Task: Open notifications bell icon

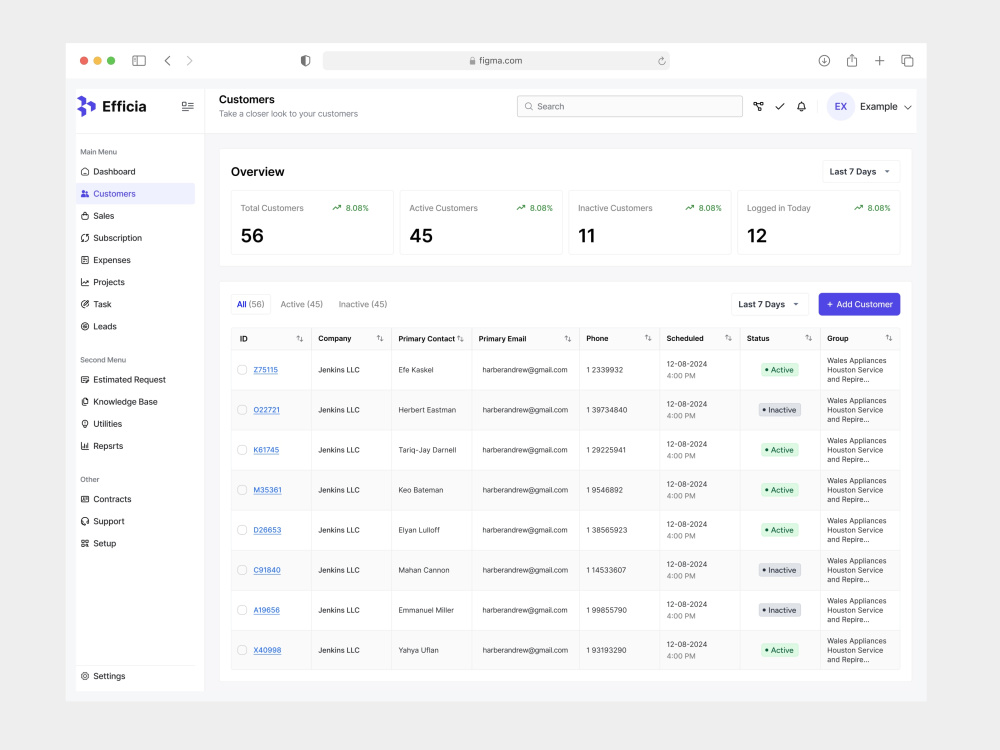Action: coord(802,107)
